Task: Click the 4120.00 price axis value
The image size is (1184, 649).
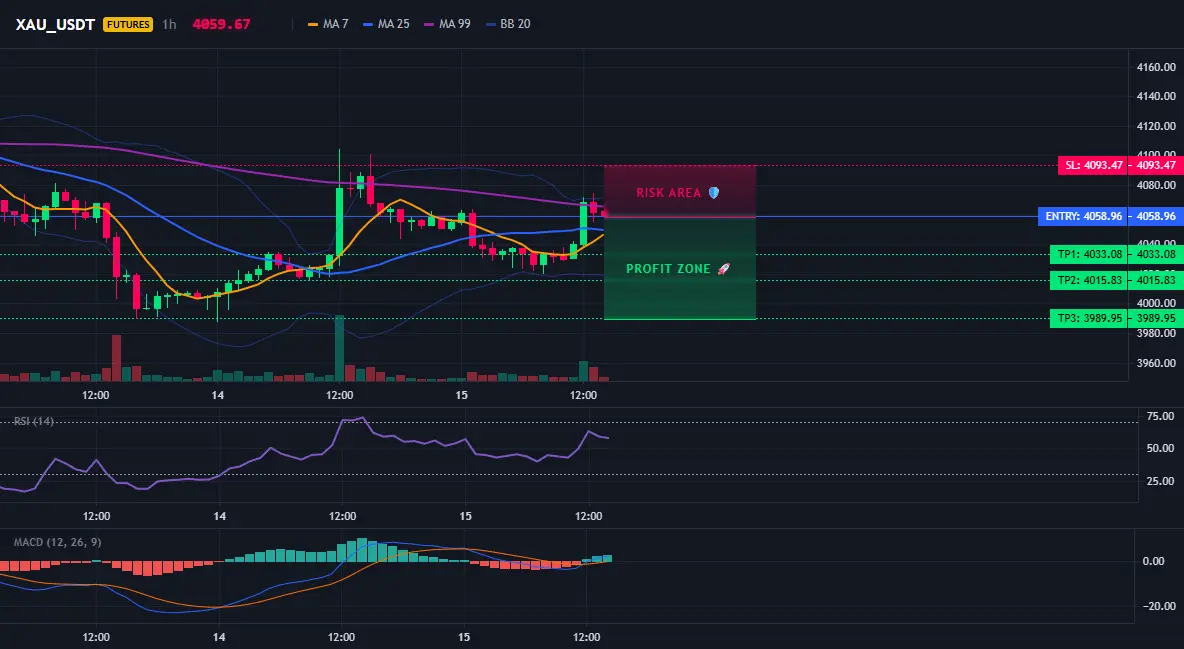Action: pyautogui.click(x=1156, y=126)
